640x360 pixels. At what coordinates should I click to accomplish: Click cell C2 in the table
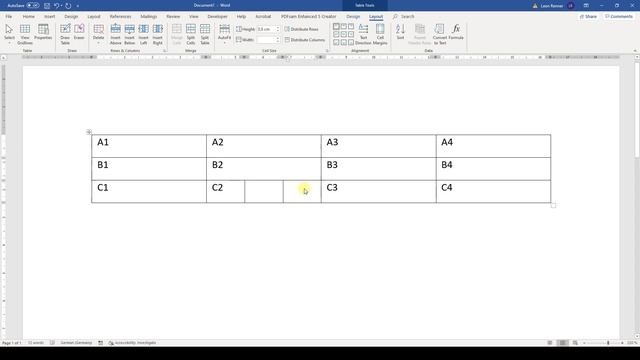(225, 191)
